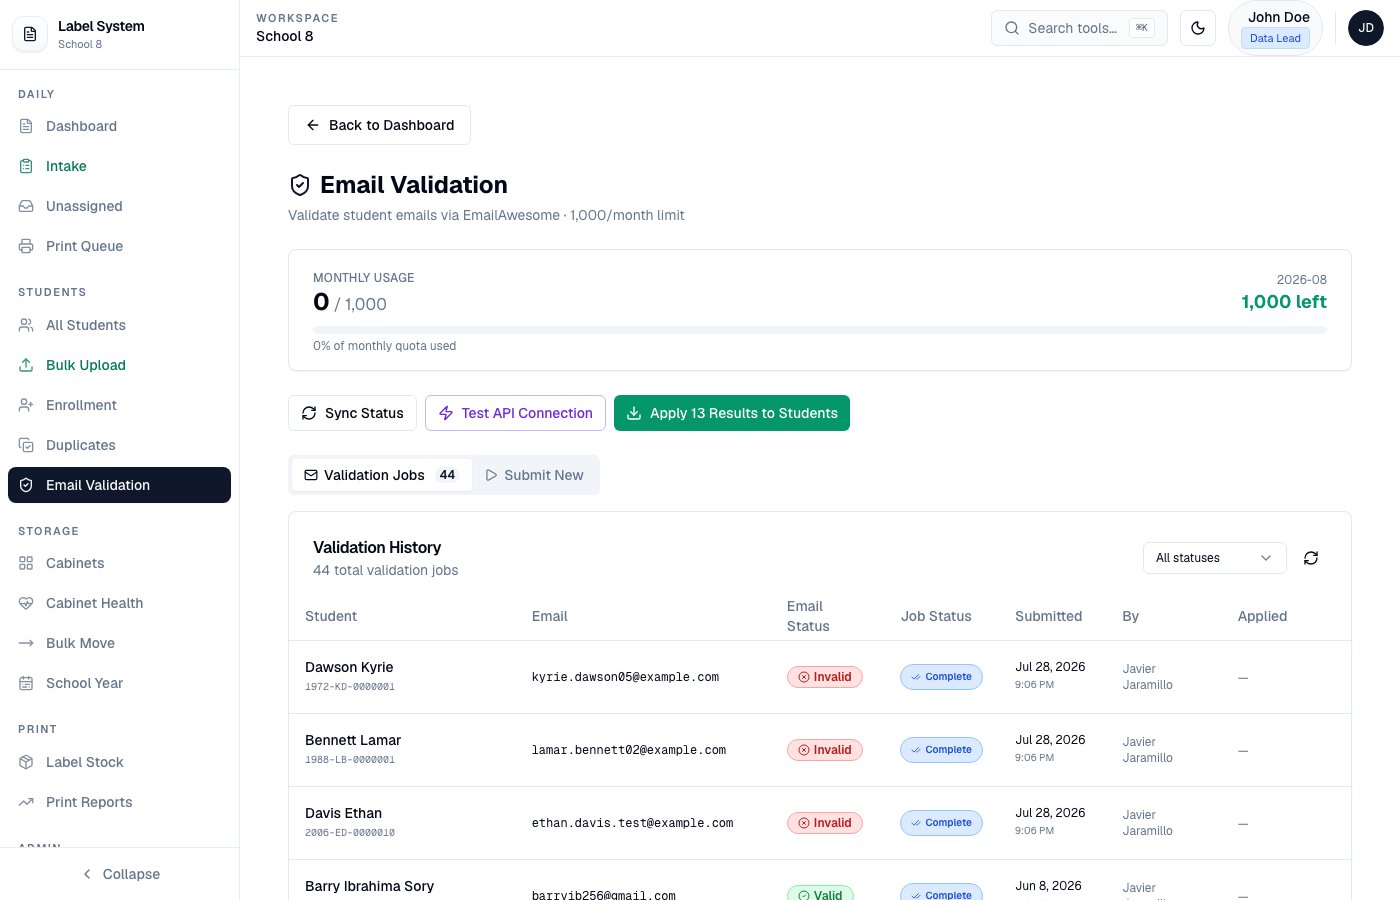Click the Cabinet Health heart icon

tap(26, 603)
